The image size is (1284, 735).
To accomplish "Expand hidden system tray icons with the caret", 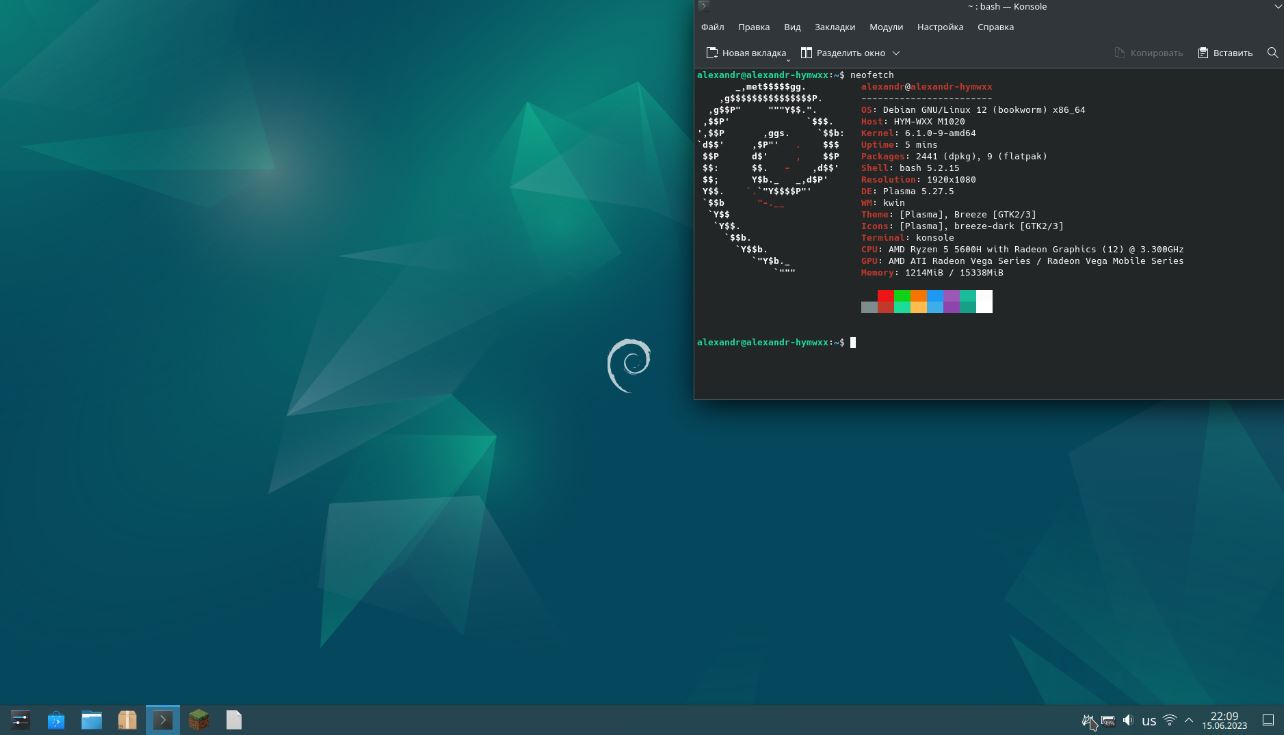I will tap(1188, 720).
